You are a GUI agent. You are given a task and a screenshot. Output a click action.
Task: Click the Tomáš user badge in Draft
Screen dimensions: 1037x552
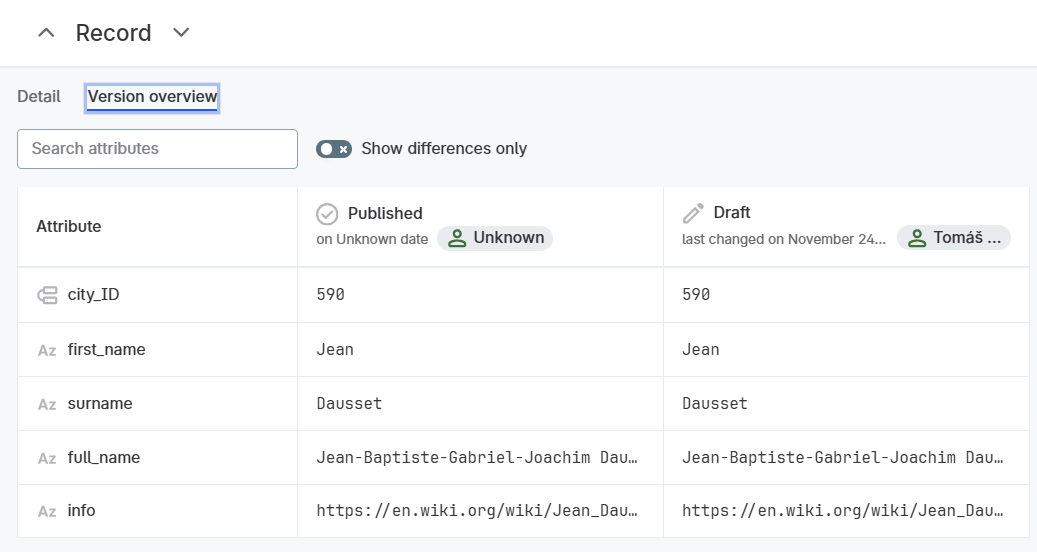coord(954,238)
